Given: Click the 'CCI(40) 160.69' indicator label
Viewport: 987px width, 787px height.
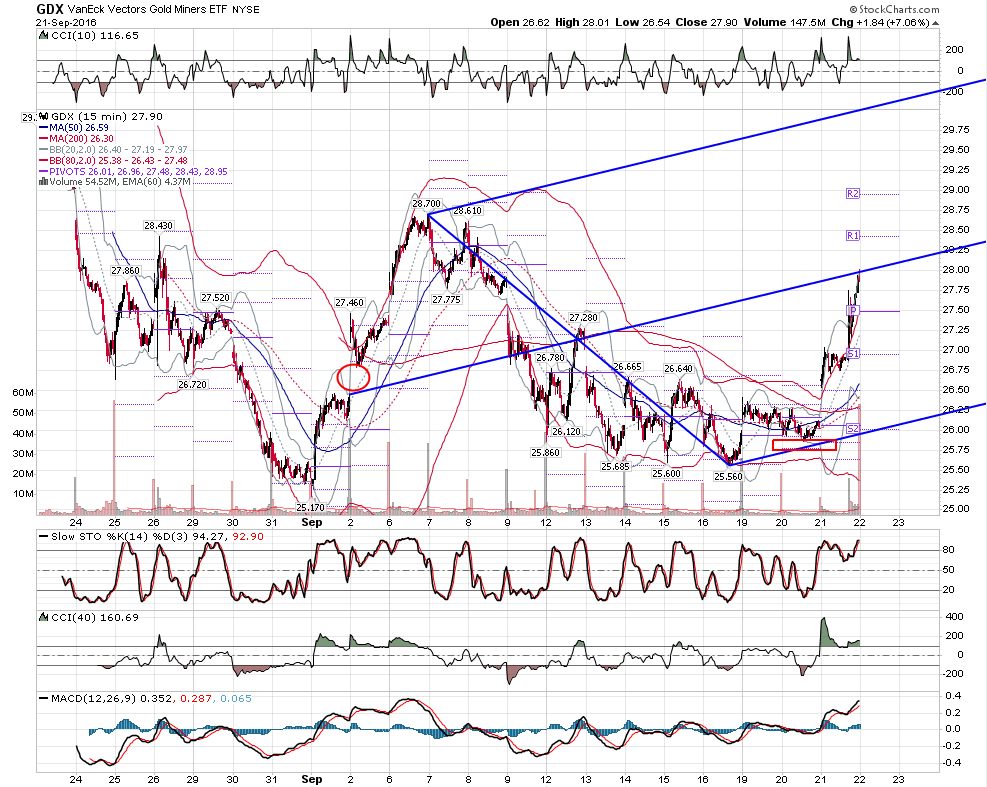Looking at the screenshot, I should pyautogui.click(x=94, y=617).
